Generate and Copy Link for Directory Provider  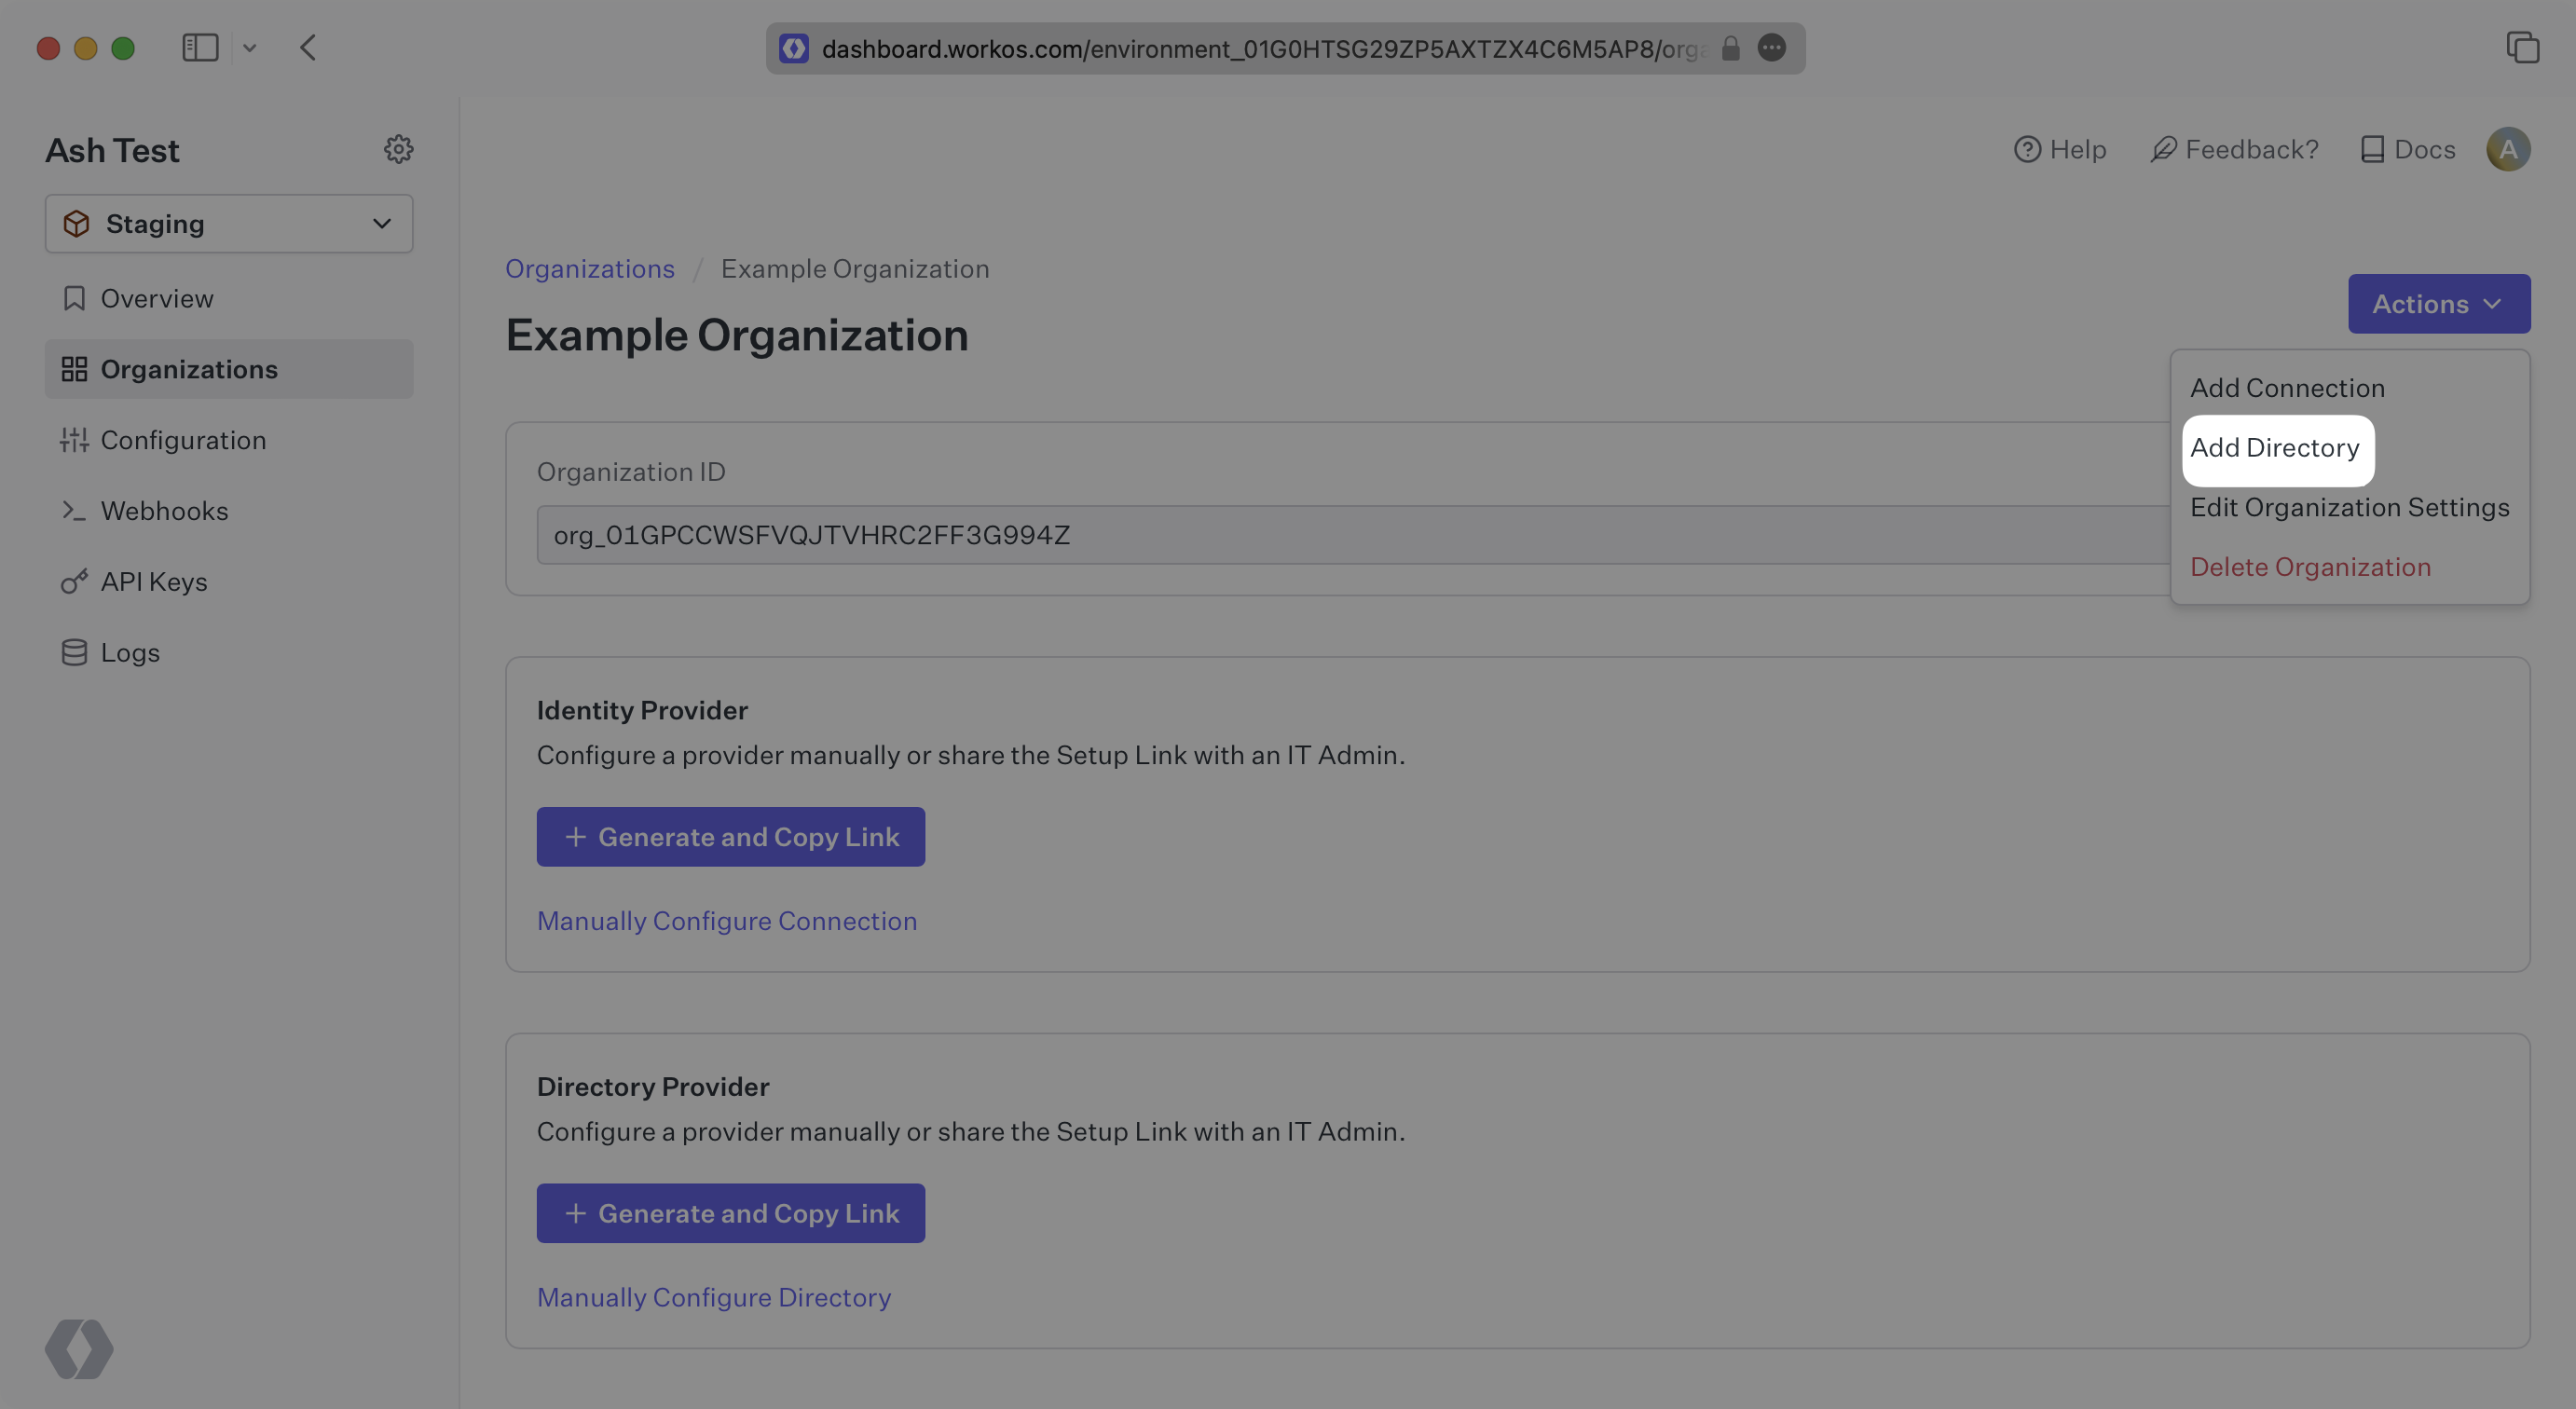pos(730,1213)
